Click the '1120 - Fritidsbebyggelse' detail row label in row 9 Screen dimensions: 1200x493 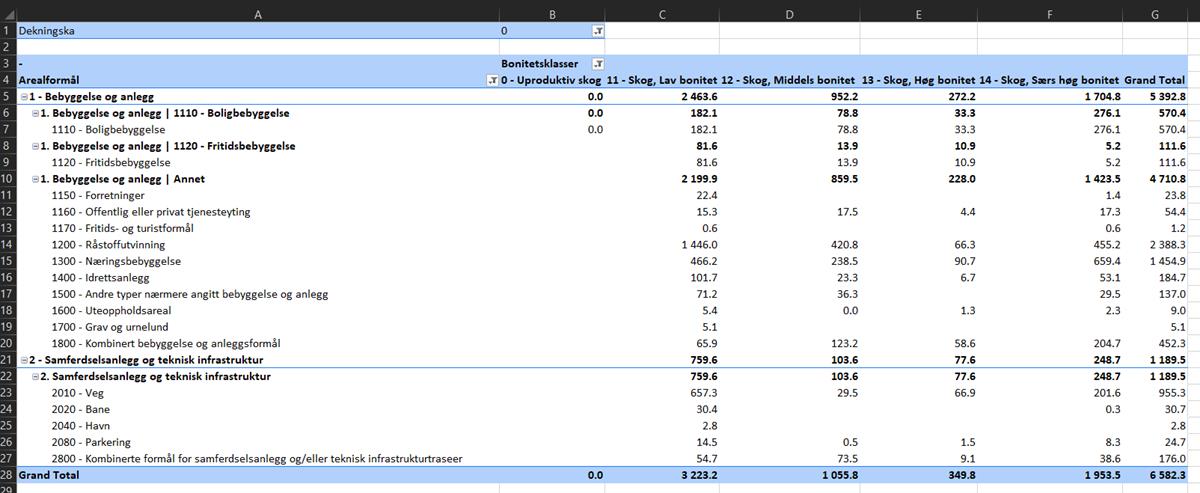(111, 162)
